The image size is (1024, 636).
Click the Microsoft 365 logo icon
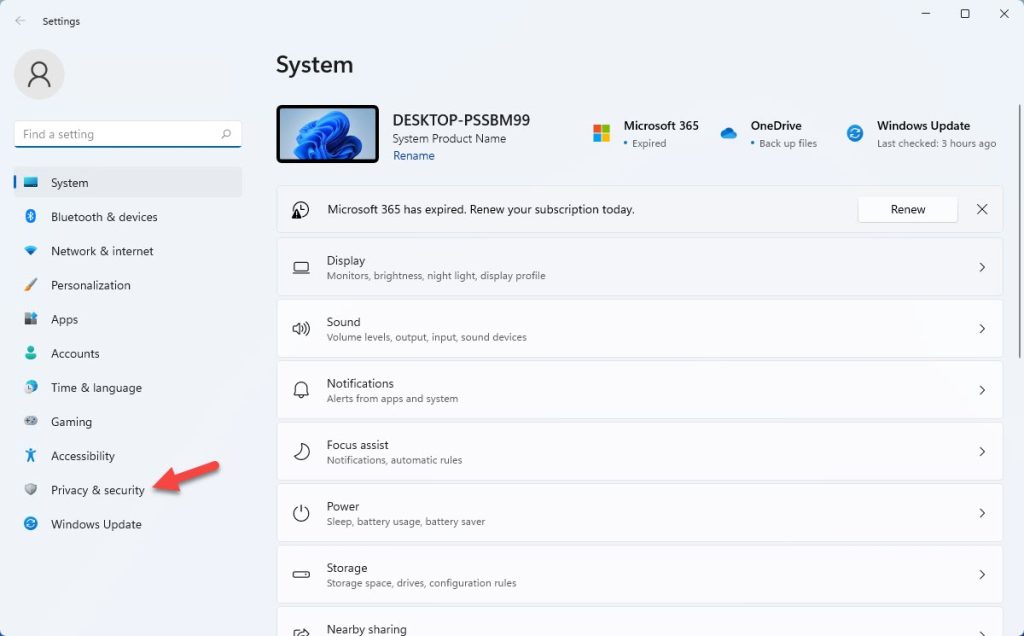(x=601, y=133)
